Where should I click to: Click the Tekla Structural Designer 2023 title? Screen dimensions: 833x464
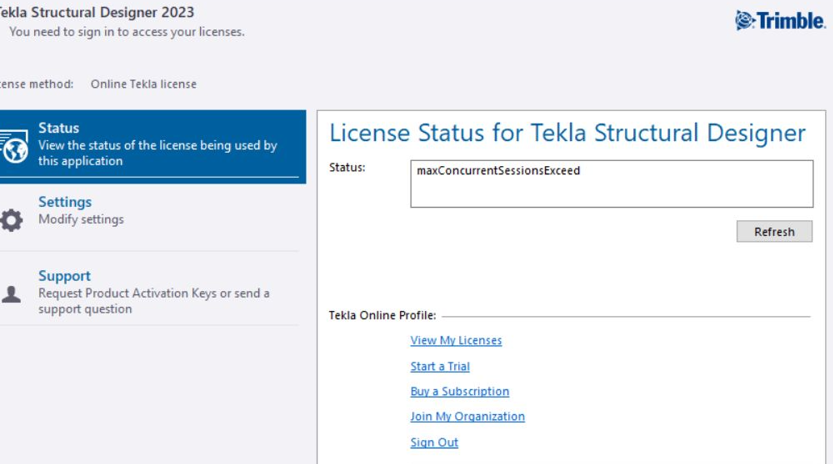pyautogui.click(x=98, y=13)
